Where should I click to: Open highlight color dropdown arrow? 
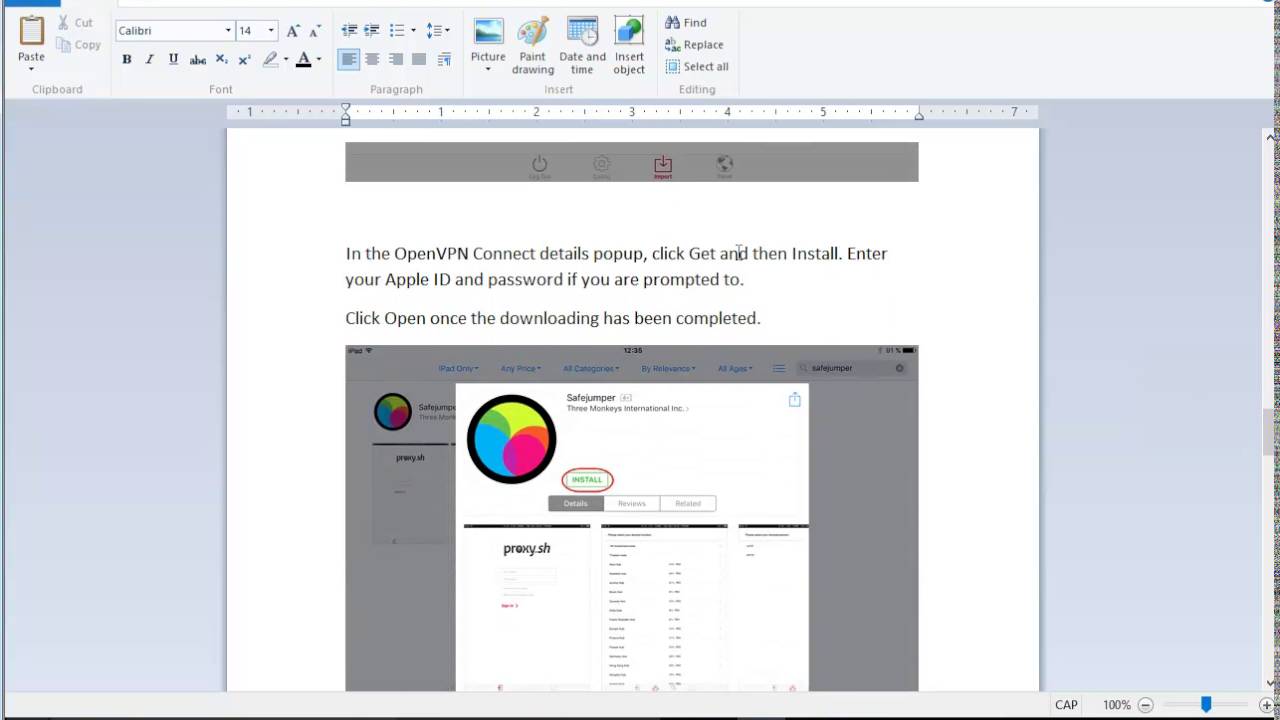[x=286, y=60]
